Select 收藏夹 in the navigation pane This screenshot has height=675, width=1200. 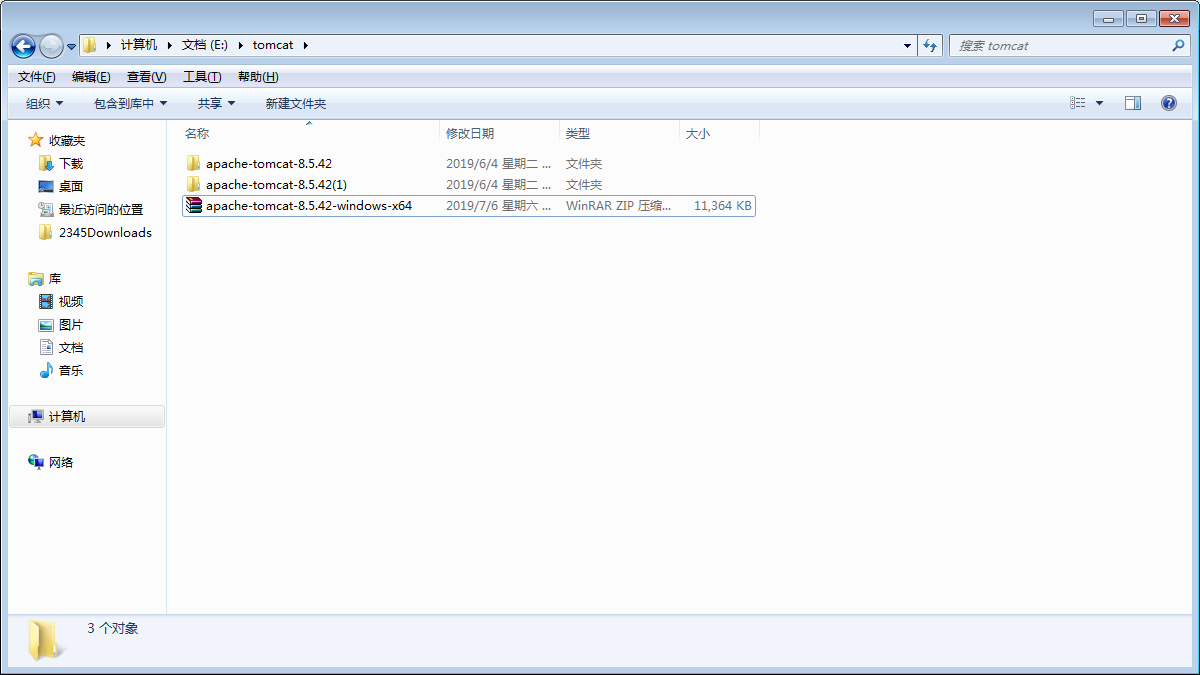tap(67, 140)
